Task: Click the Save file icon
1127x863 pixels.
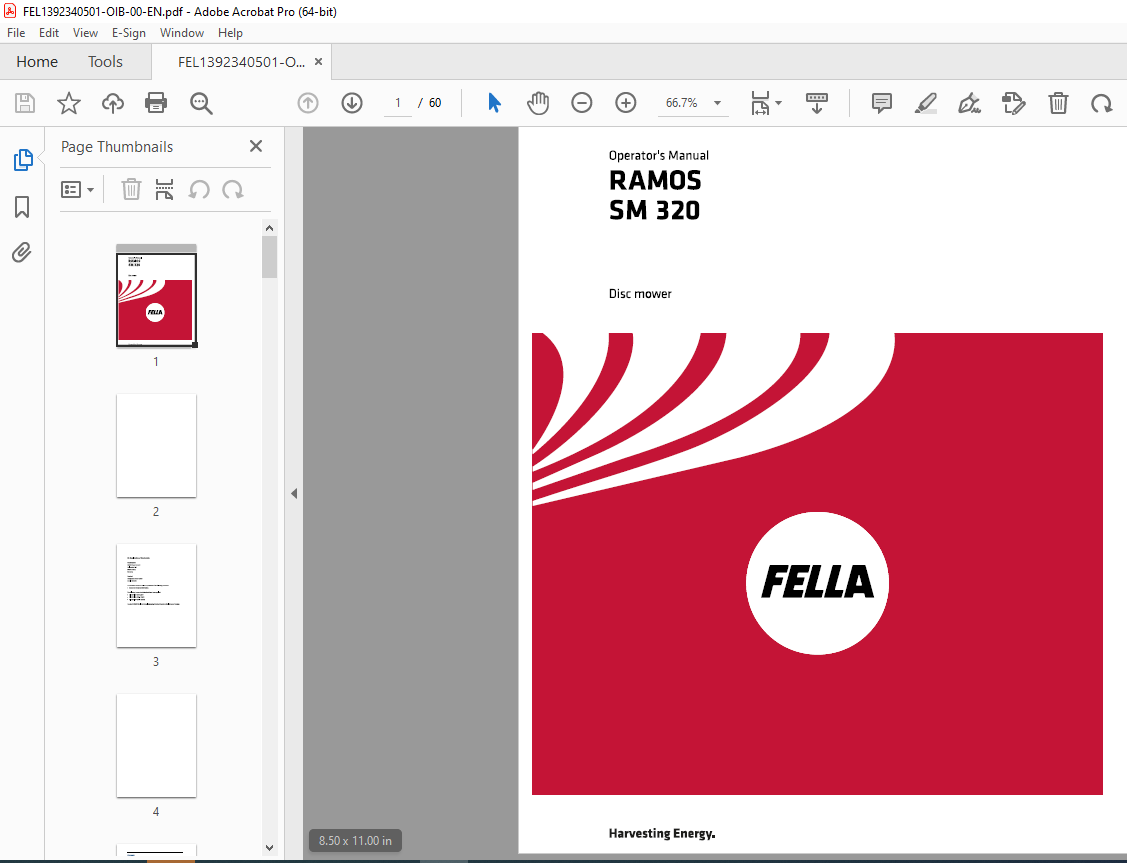Action: click(x=25, y=103)
